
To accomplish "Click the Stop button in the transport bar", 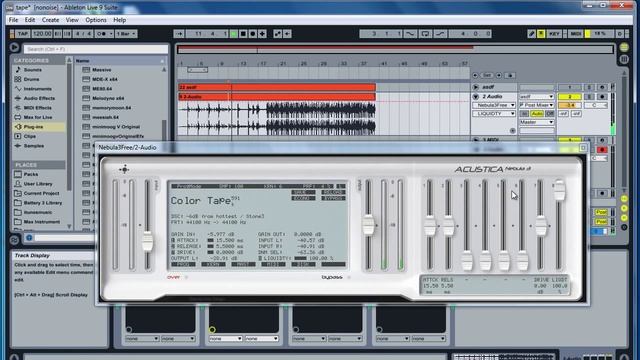I will (x=243, y=34).
